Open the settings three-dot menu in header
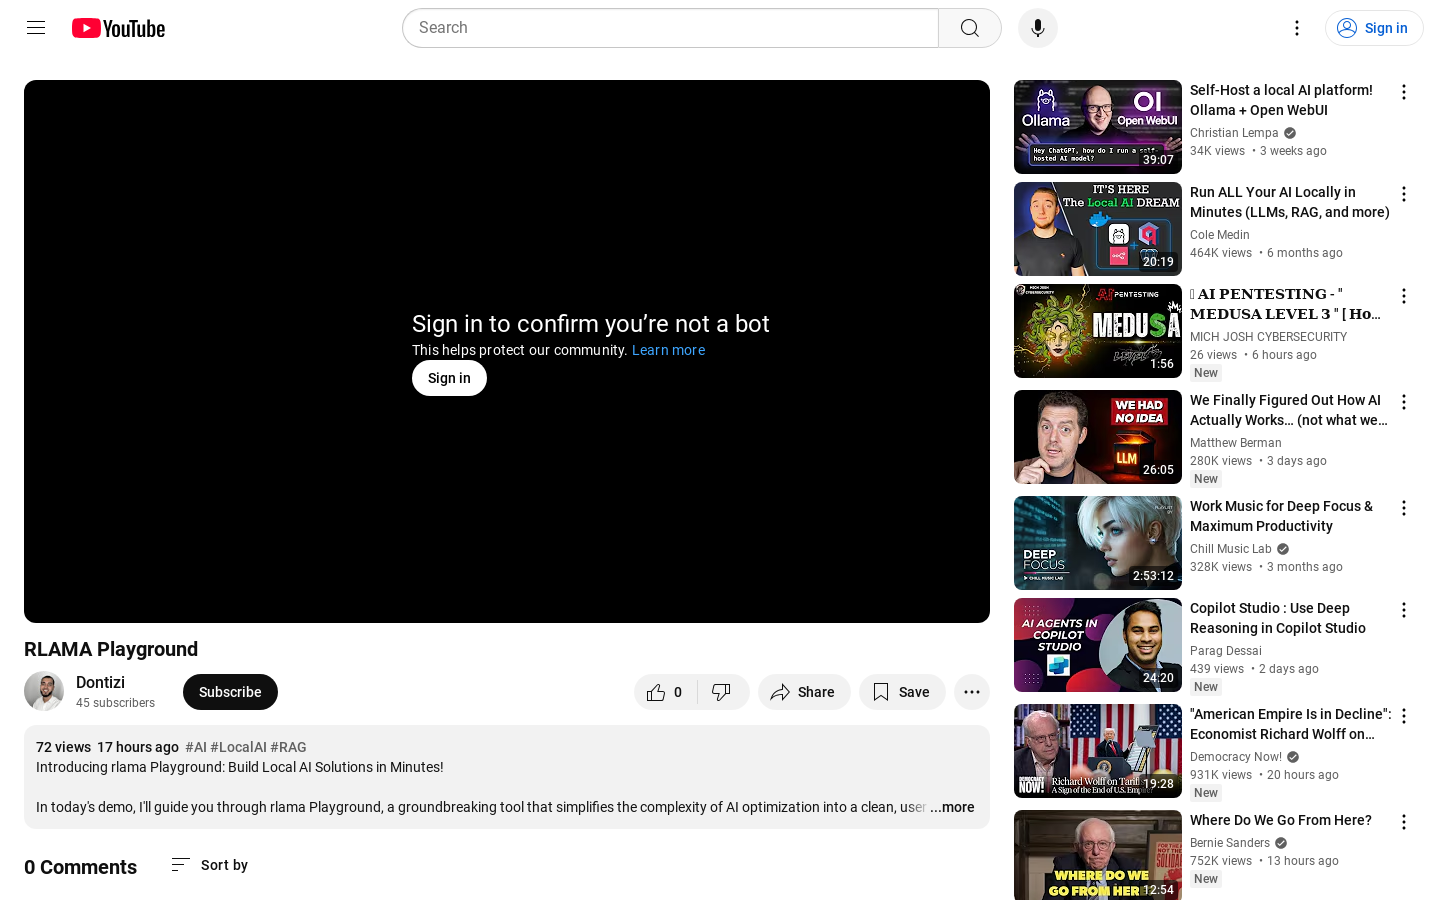The height and width of the screenshot is (900, 1440). point(1297,28)
